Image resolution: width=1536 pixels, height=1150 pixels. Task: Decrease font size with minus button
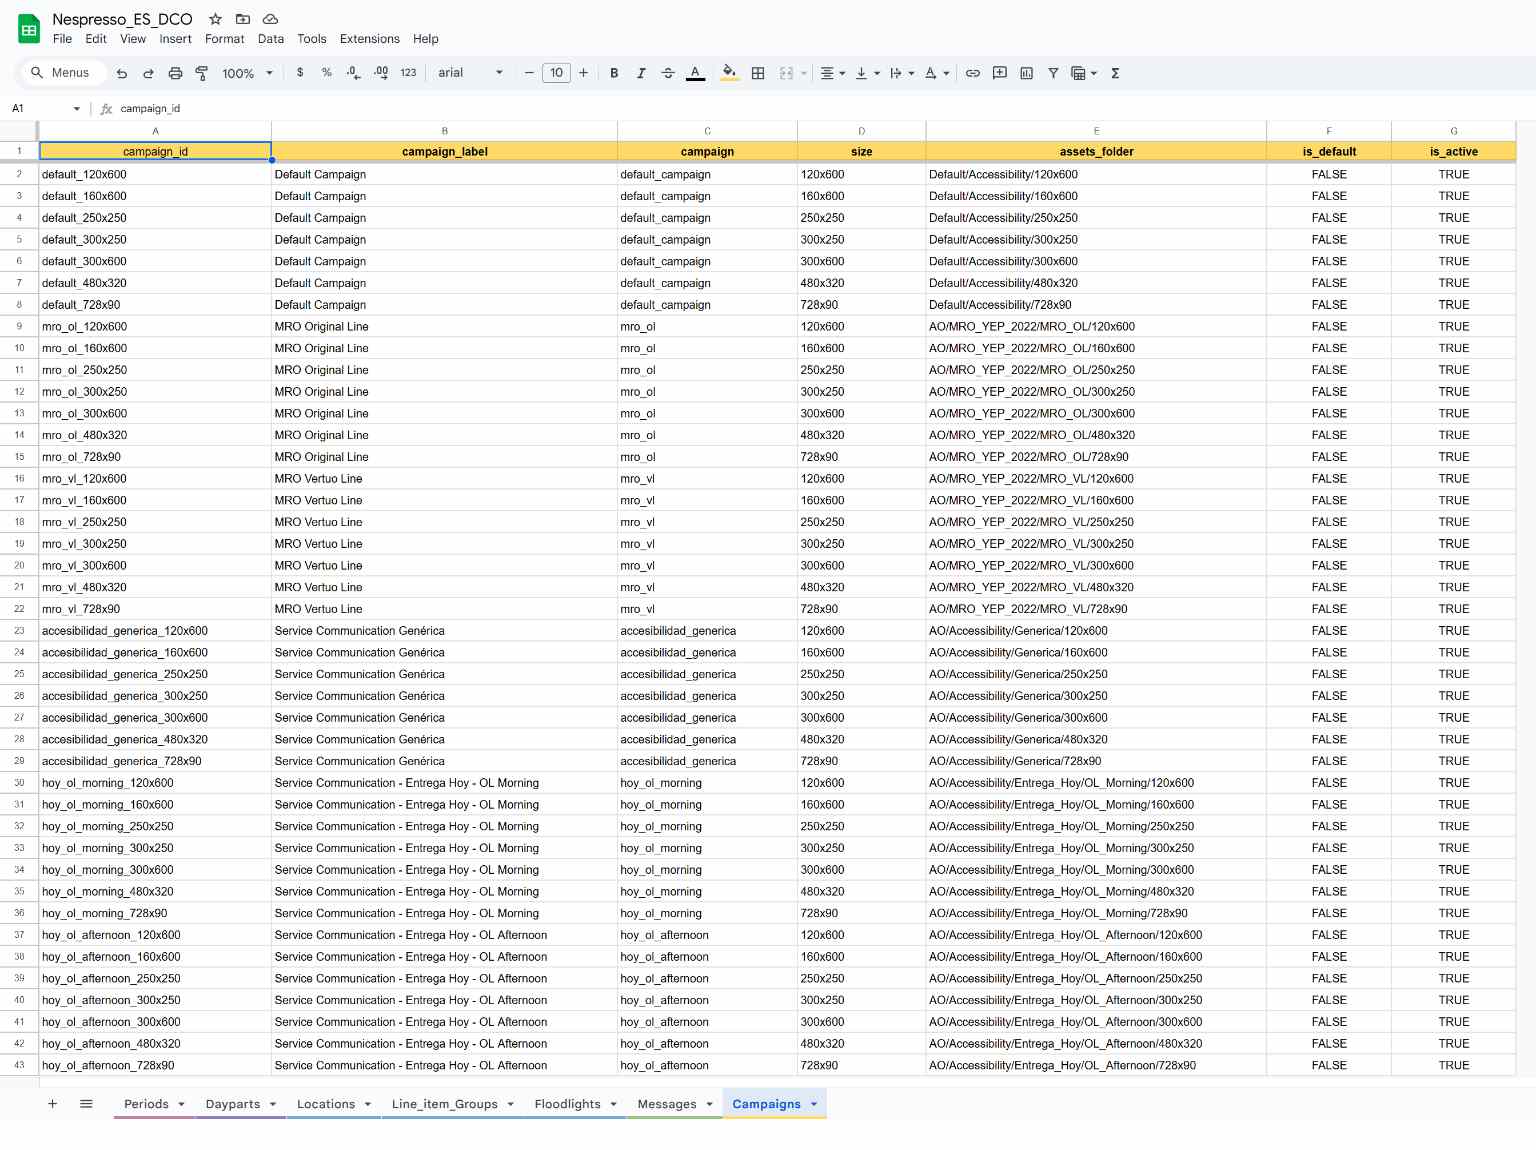(529, 73)
